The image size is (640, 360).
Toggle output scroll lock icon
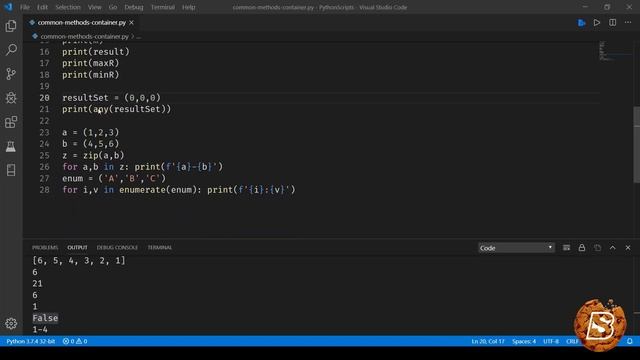pos(582,248)
